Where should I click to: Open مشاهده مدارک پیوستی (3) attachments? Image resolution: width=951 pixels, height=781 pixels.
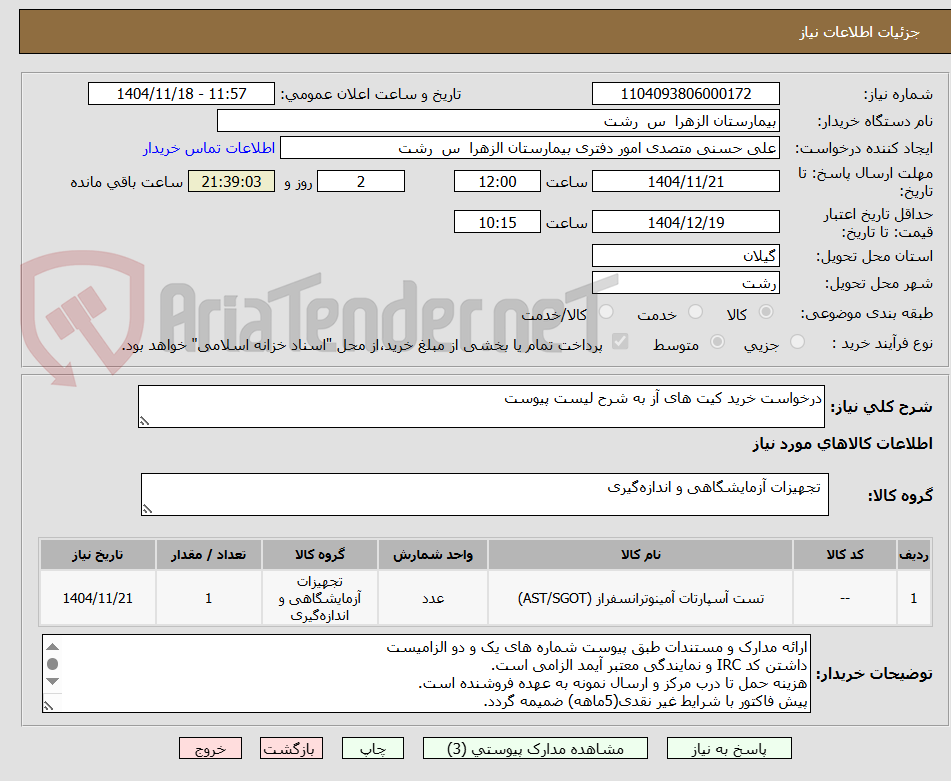coord(535,748)
